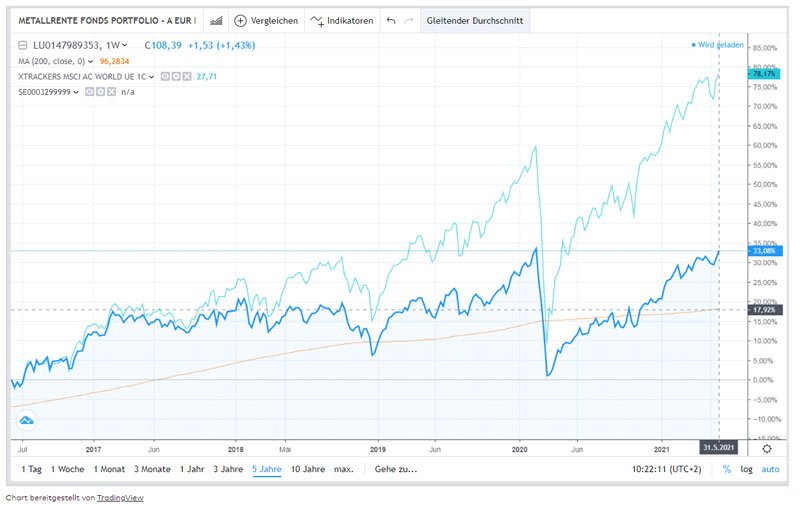Hide the XTRACKERS MSCI series with eye icon
Image resolution: width=800 pixels, height=508 pixels.
point(165,76)
